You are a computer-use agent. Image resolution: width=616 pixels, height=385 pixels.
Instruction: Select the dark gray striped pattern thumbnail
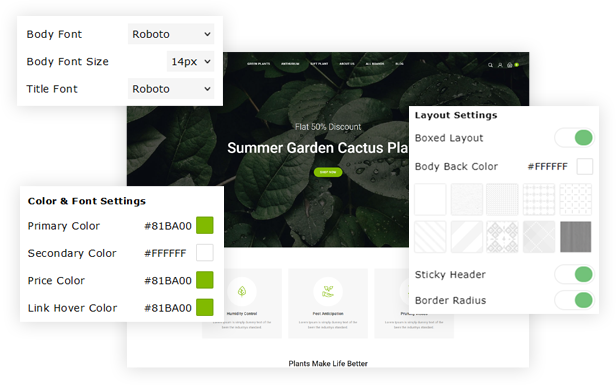576,237
